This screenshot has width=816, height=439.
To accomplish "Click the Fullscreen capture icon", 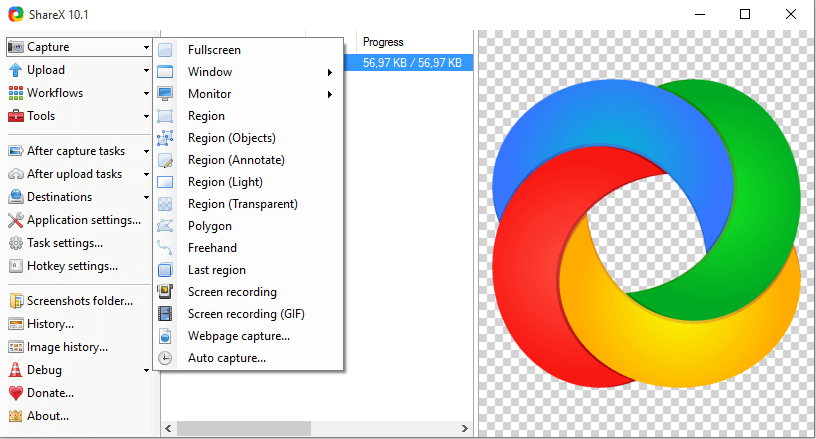I will (166, 50).
